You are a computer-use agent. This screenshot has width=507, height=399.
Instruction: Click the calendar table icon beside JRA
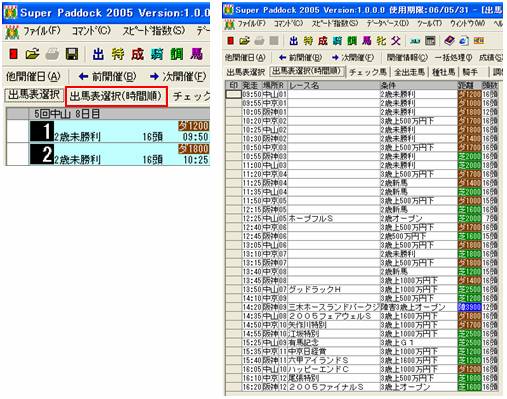[430, 41]
